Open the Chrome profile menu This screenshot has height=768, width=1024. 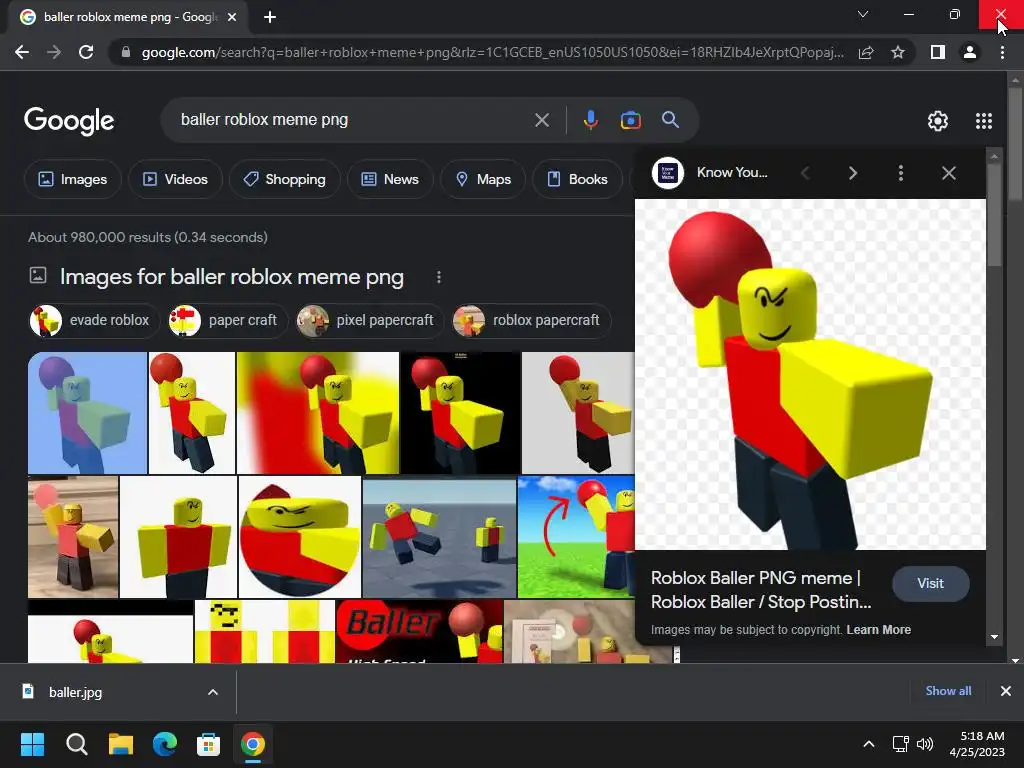[x=970, y=52]
